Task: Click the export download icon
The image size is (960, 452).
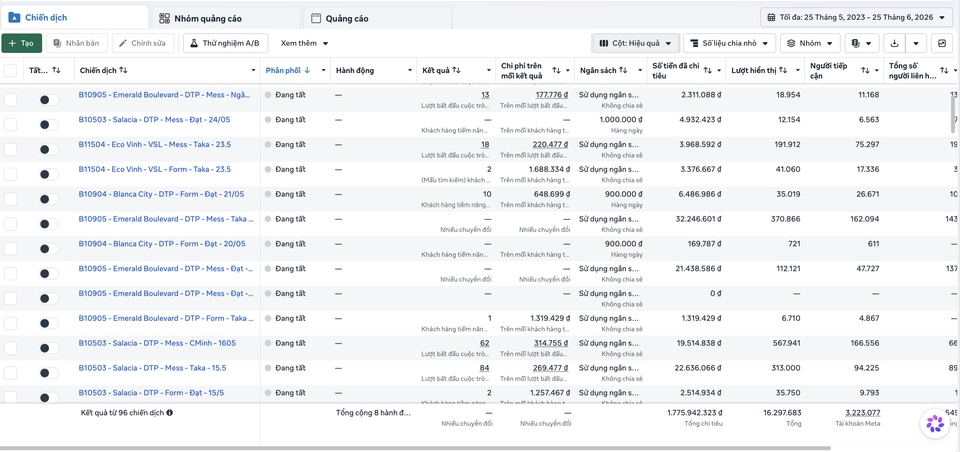Action: coord(894,43)
